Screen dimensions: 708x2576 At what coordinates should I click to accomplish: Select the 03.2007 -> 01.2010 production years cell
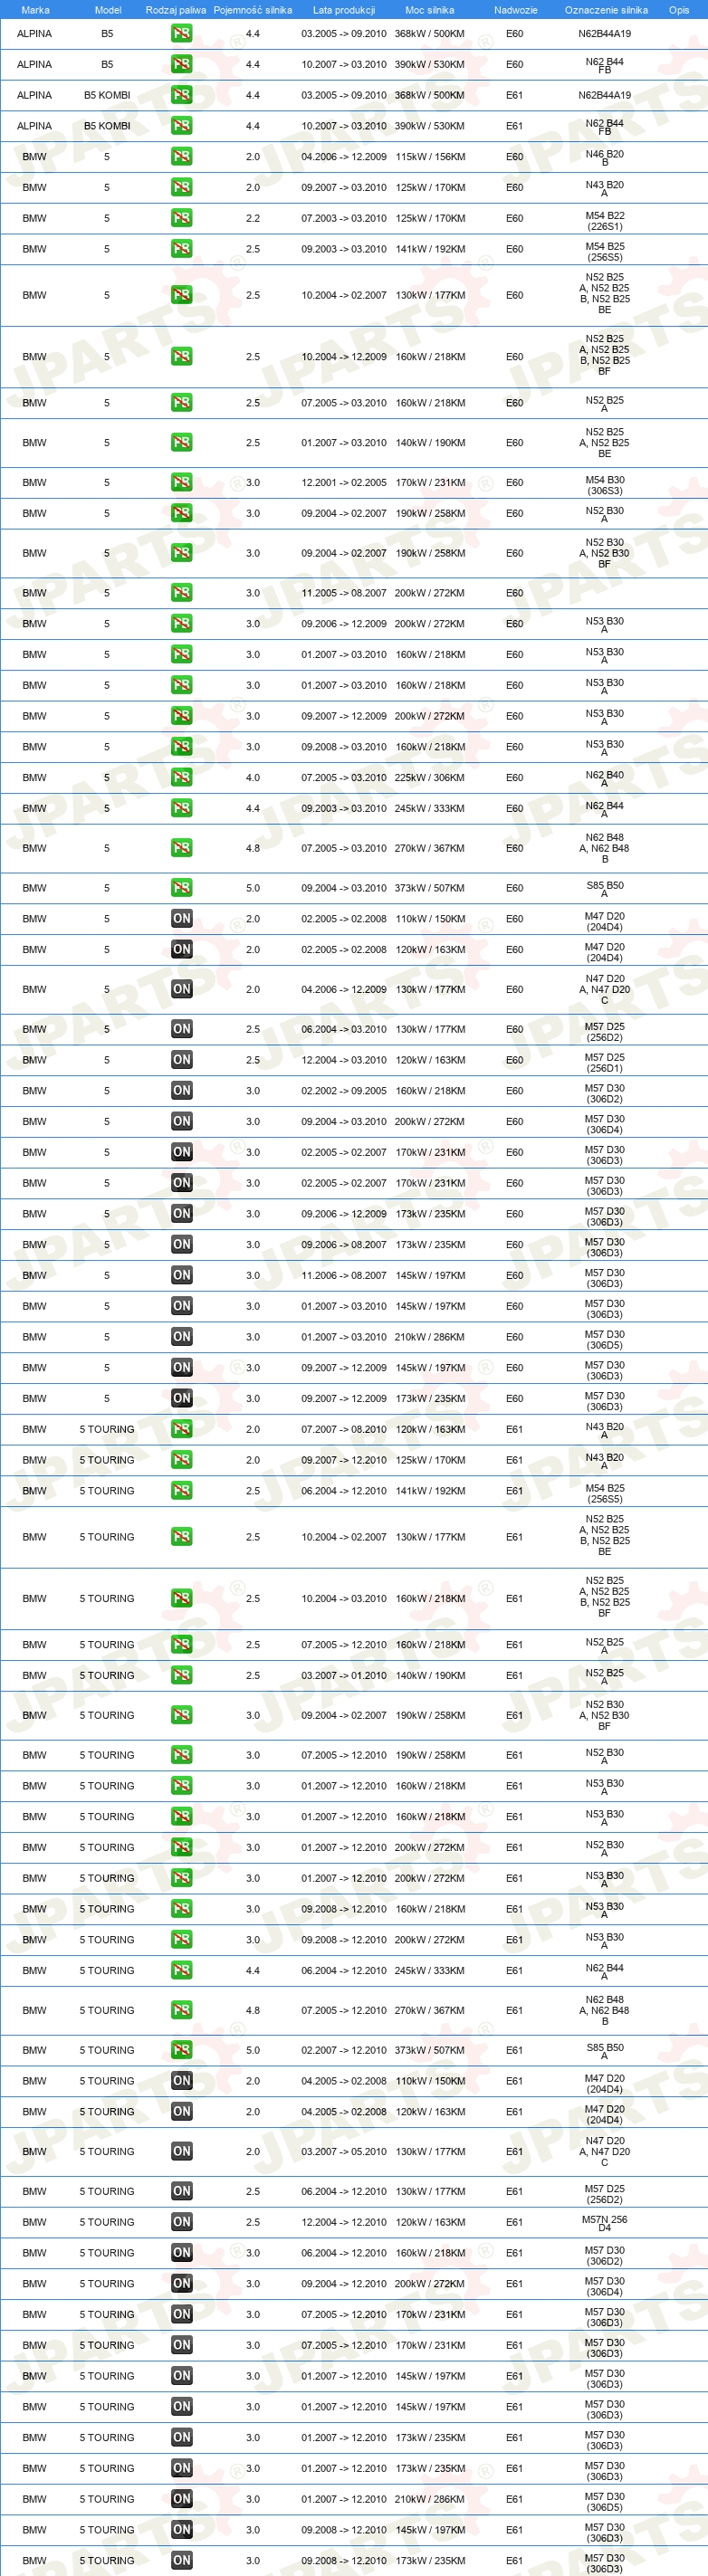tap(344, 1675)
